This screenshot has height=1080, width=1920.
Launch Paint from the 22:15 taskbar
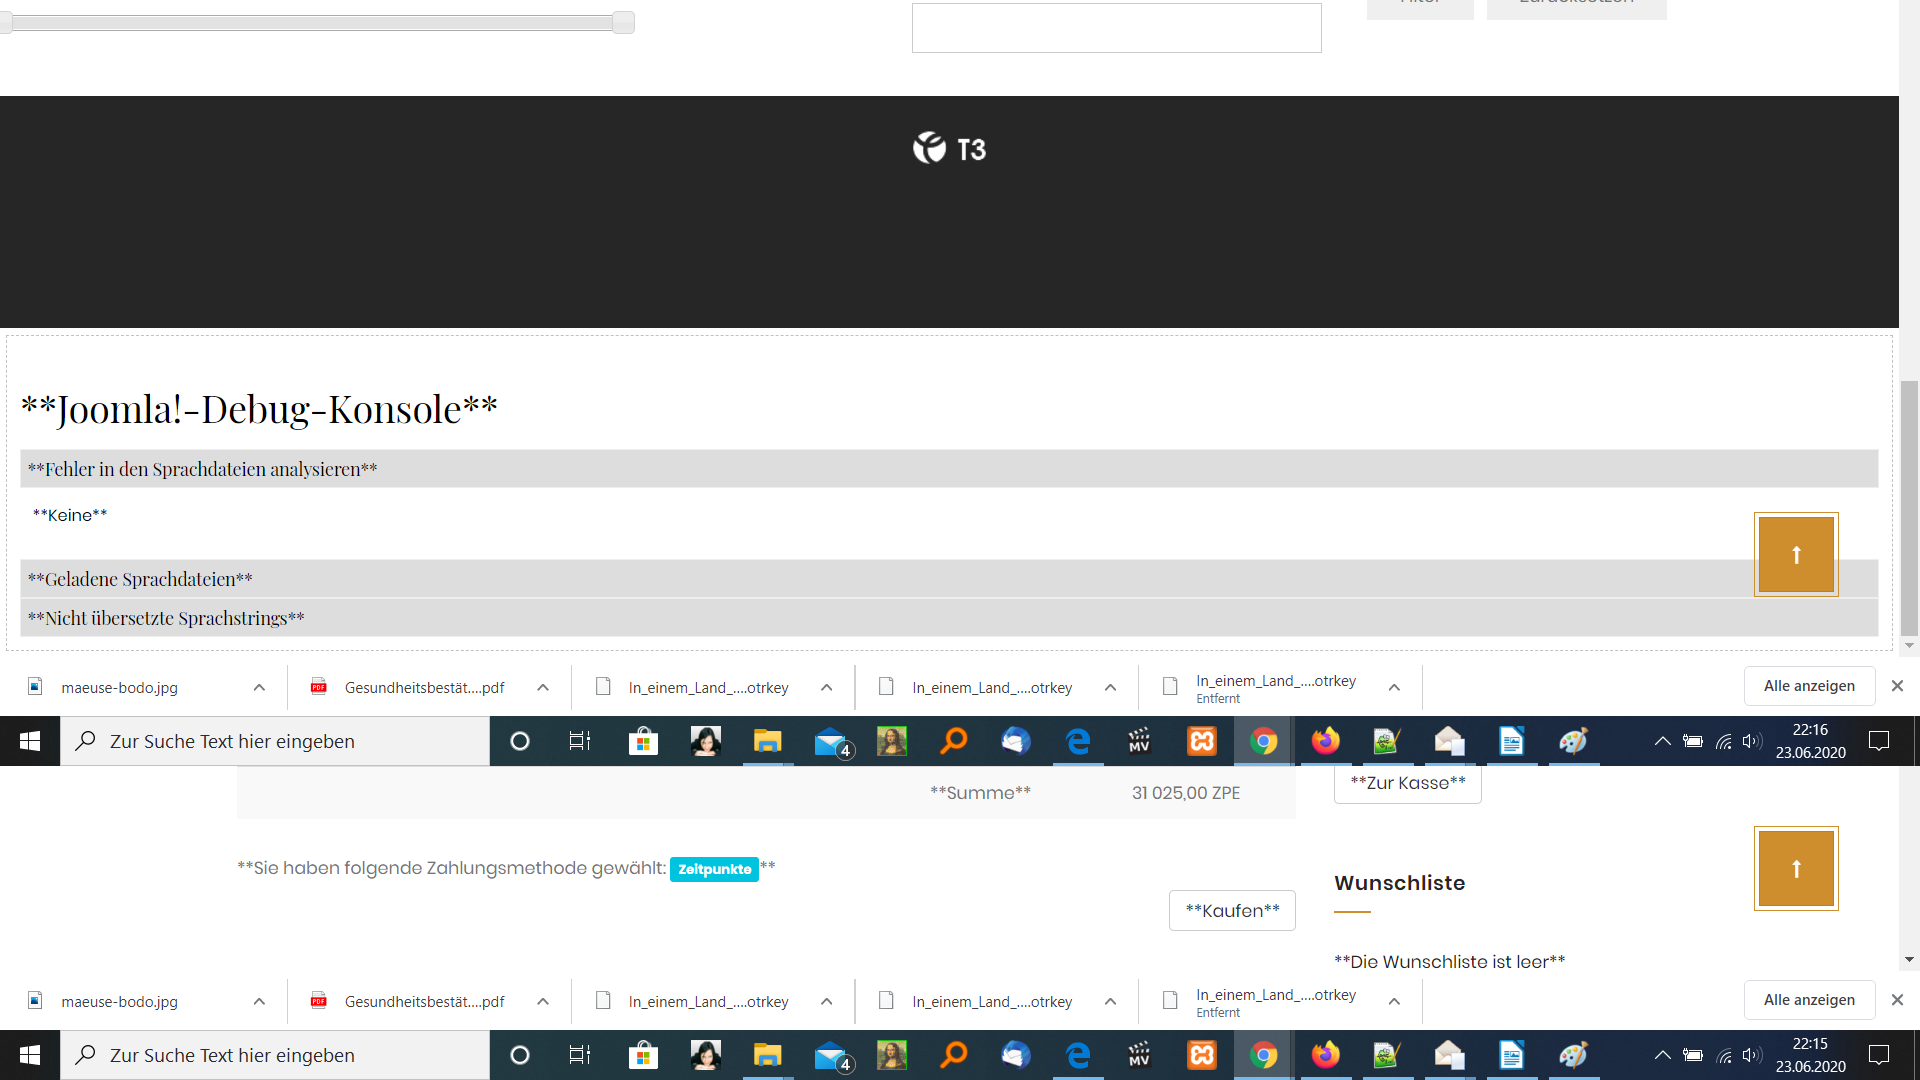coord(1573,1055)
